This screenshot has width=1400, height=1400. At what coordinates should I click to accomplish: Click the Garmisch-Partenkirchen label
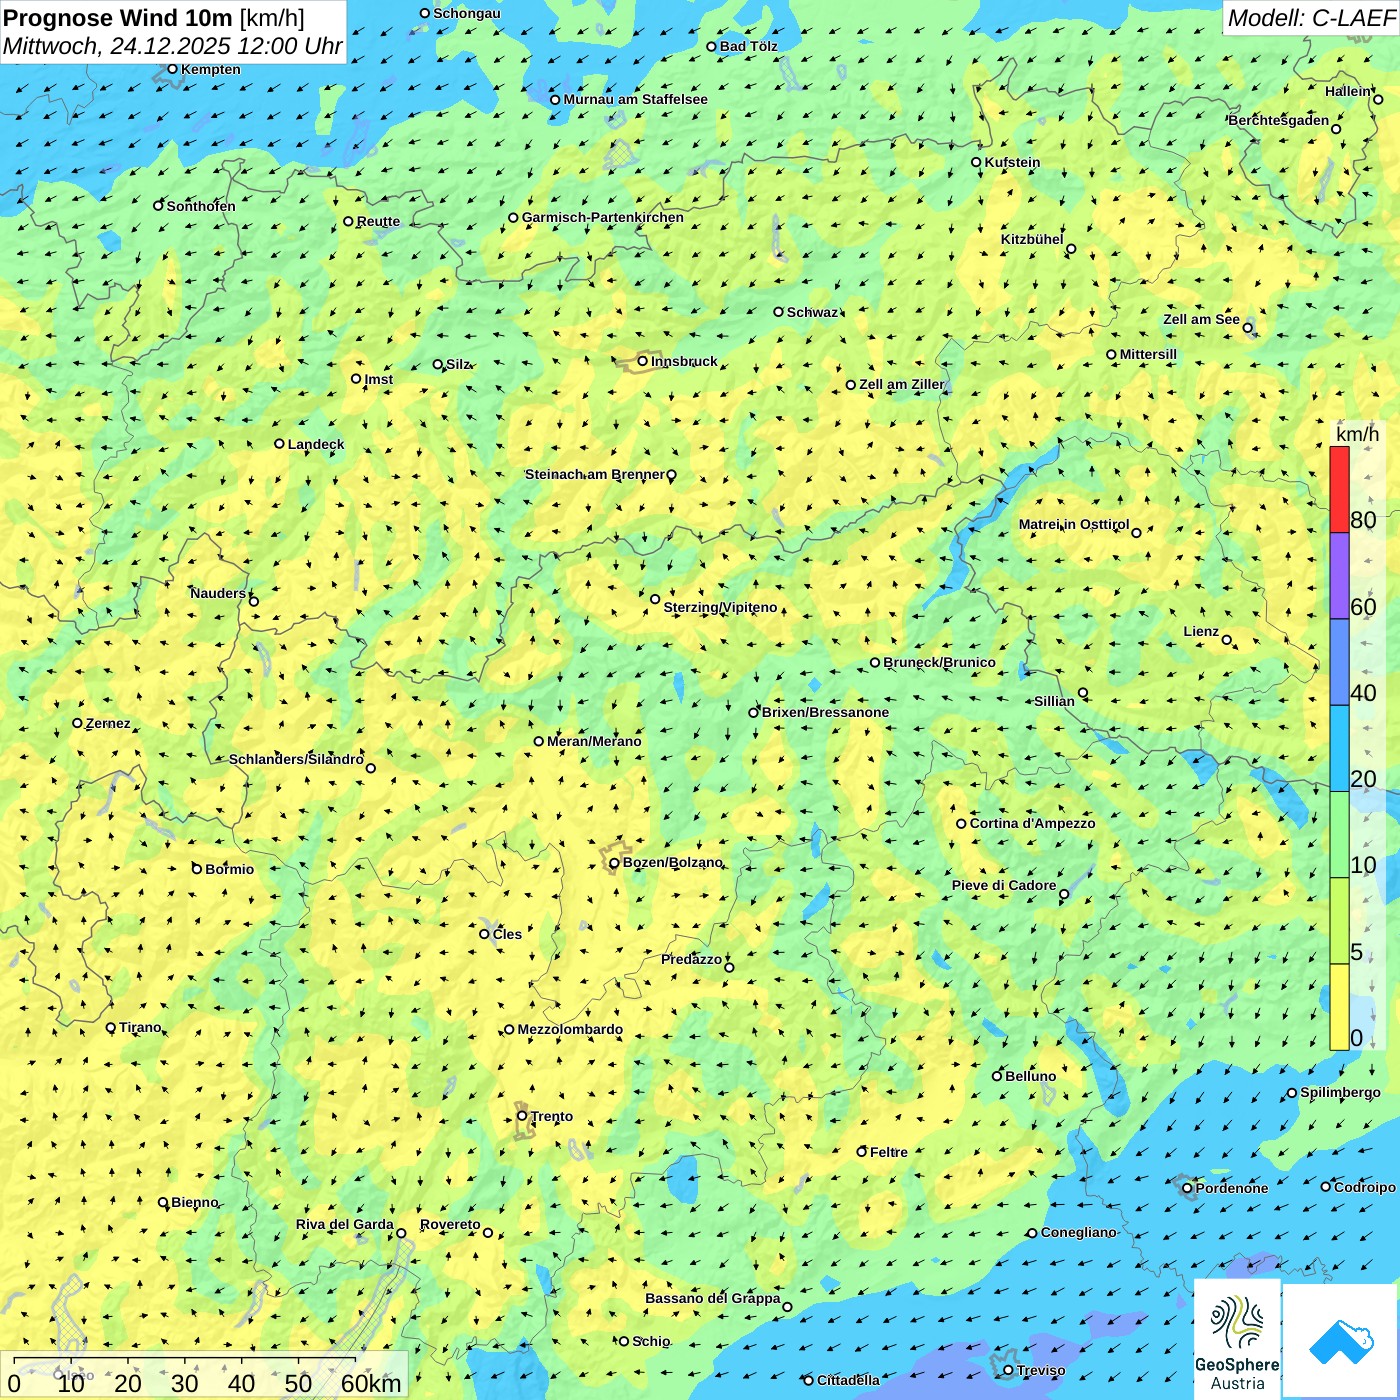603,217
